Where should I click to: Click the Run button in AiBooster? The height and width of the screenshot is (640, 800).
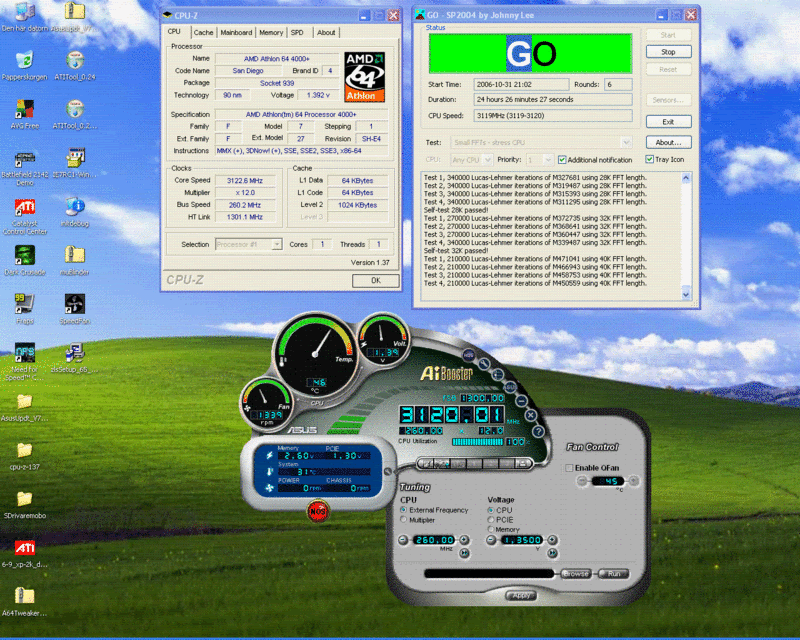click(x=614, y=574)
